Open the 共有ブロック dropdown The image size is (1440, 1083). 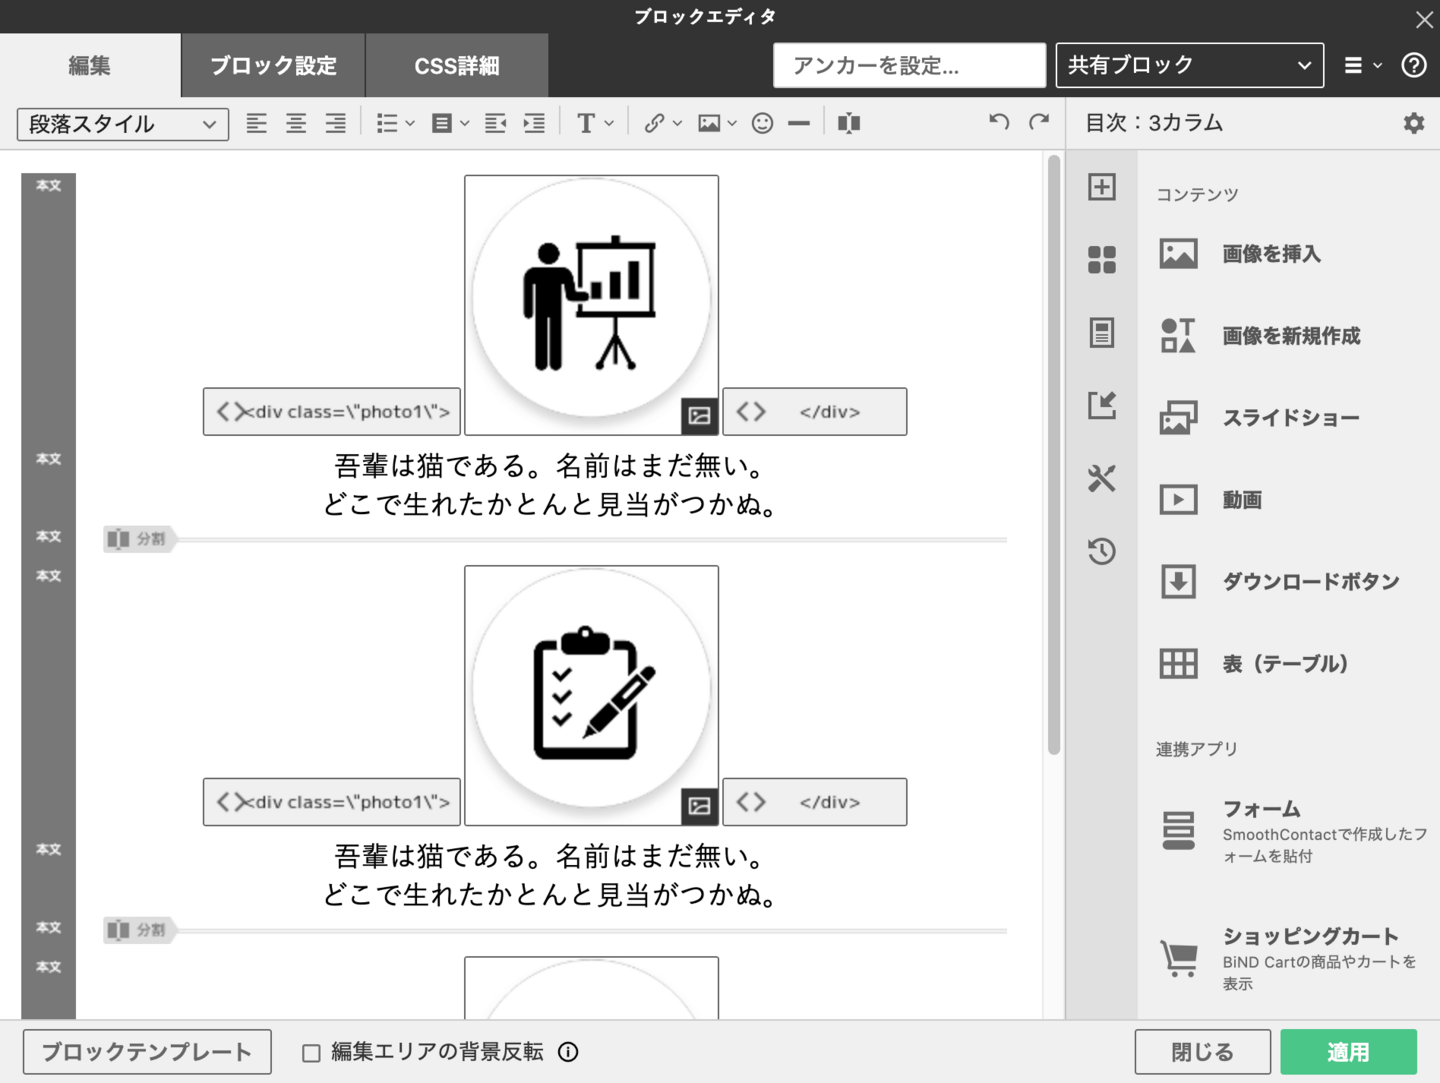pyautogui.click(x=1190, y=65)
